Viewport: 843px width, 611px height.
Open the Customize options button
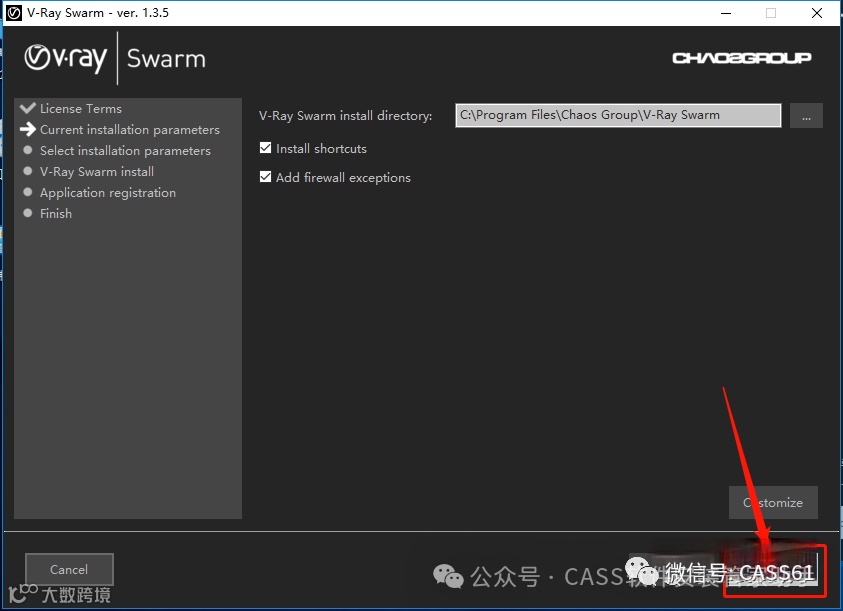[773, 502]
